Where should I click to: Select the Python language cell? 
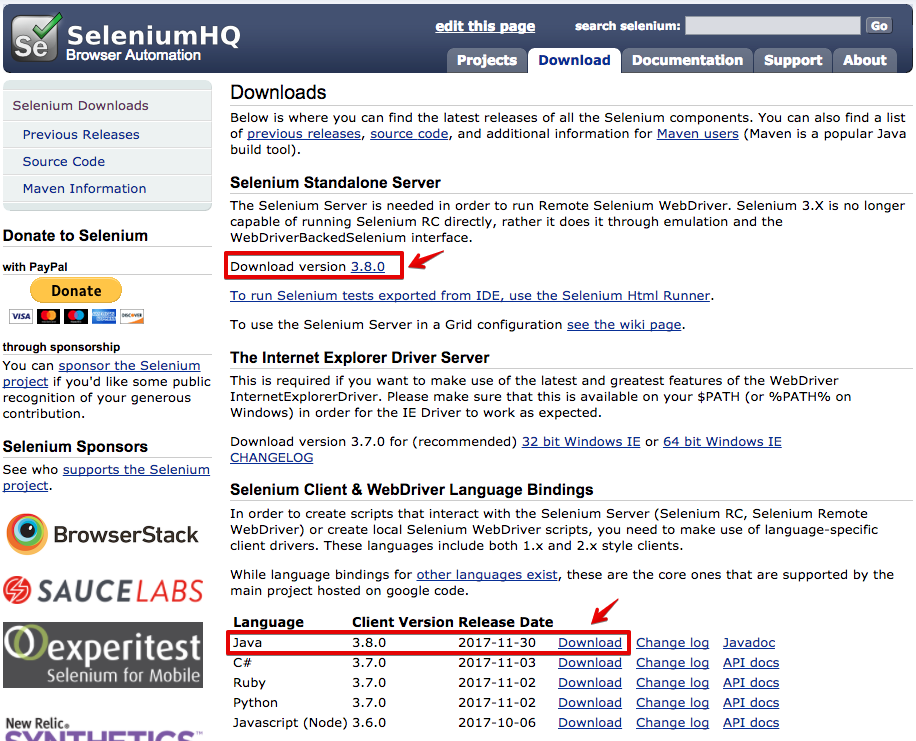[255, 702]
